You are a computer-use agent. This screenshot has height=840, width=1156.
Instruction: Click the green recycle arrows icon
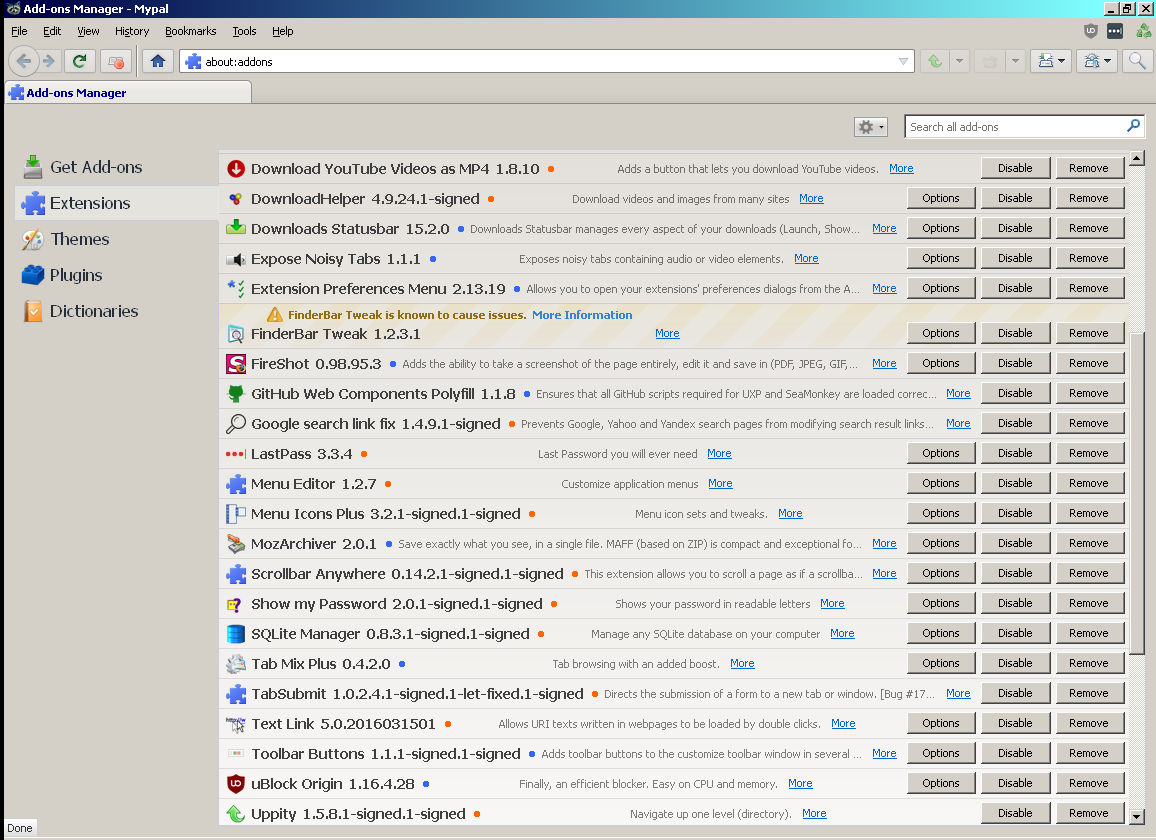1143,31
